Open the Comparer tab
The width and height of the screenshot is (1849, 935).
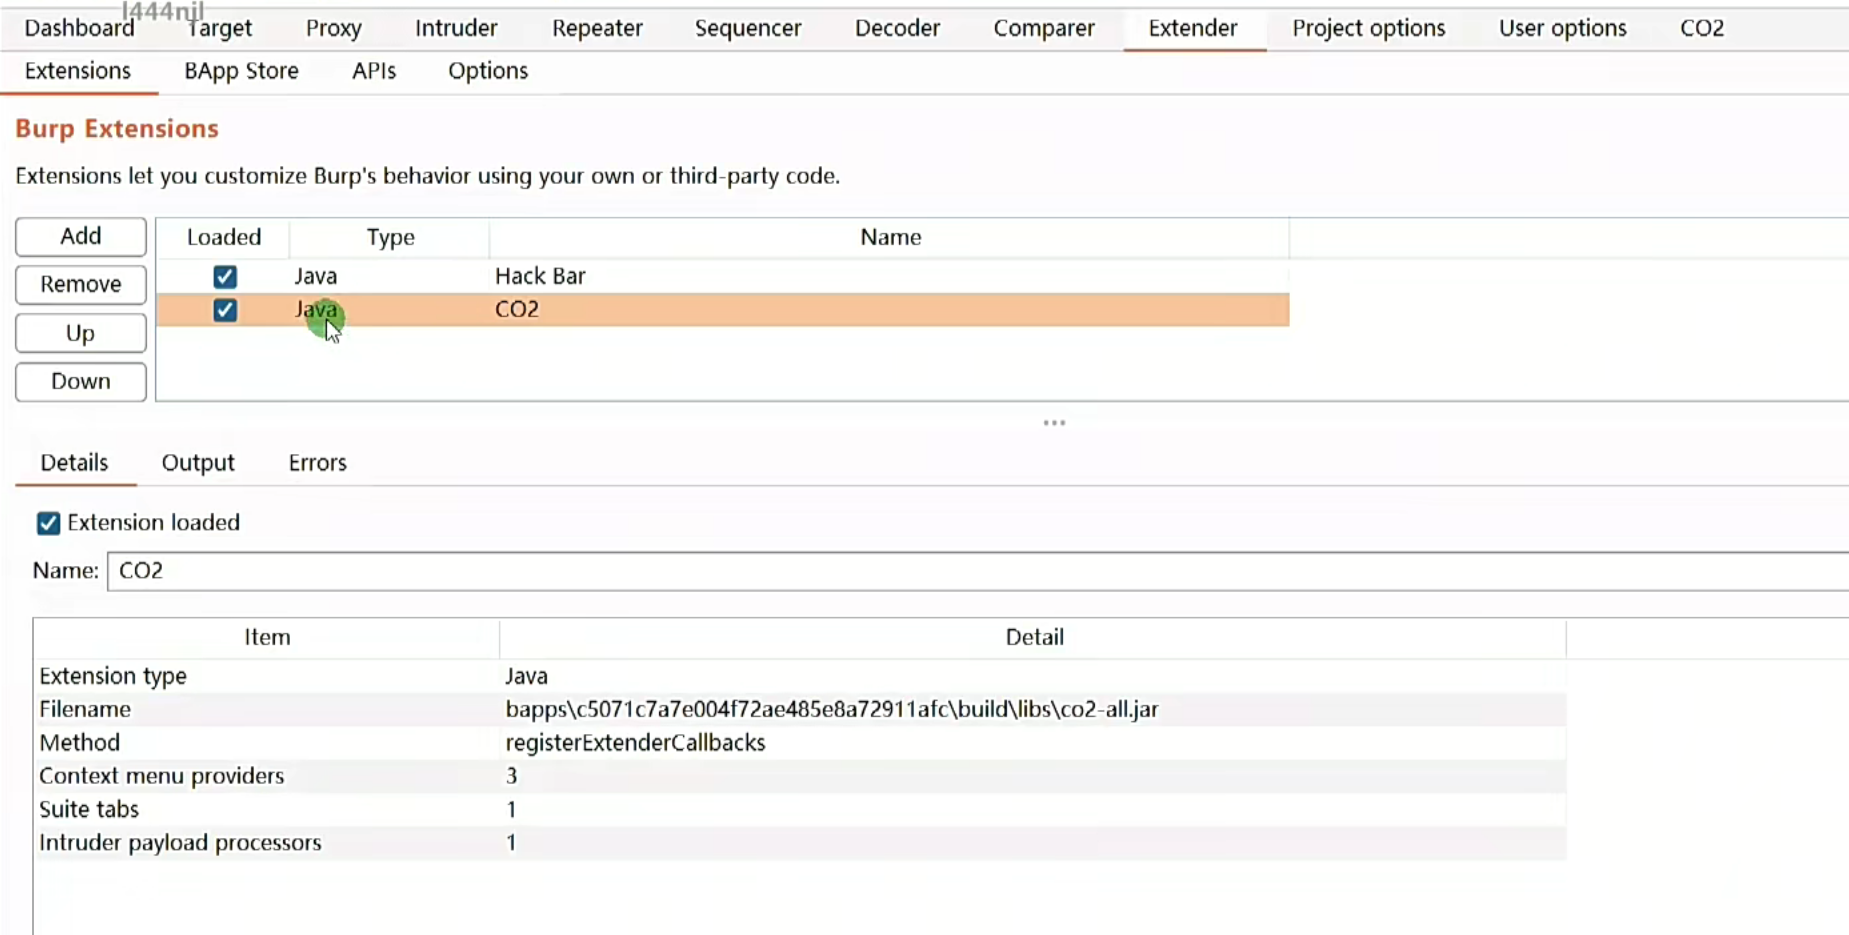(x=1044, y=28)
